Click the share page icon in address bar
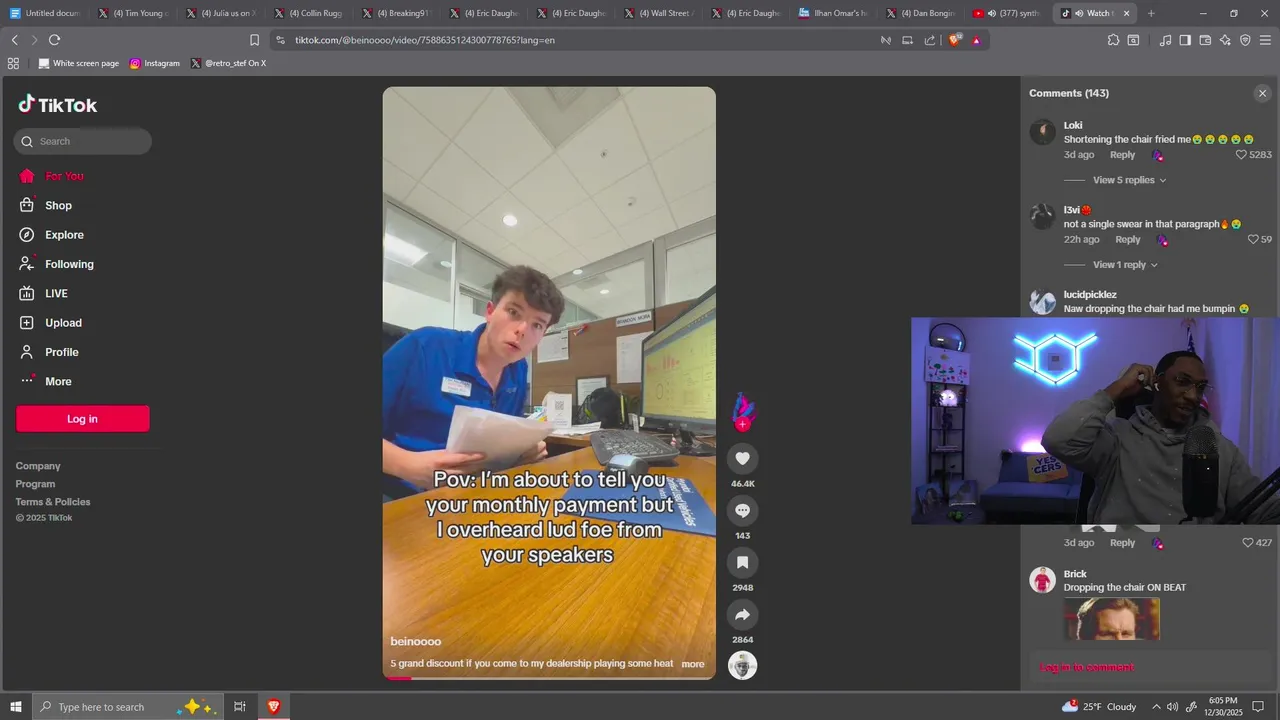This screenshot has height=720, width=1280. [x=930, y=40]
